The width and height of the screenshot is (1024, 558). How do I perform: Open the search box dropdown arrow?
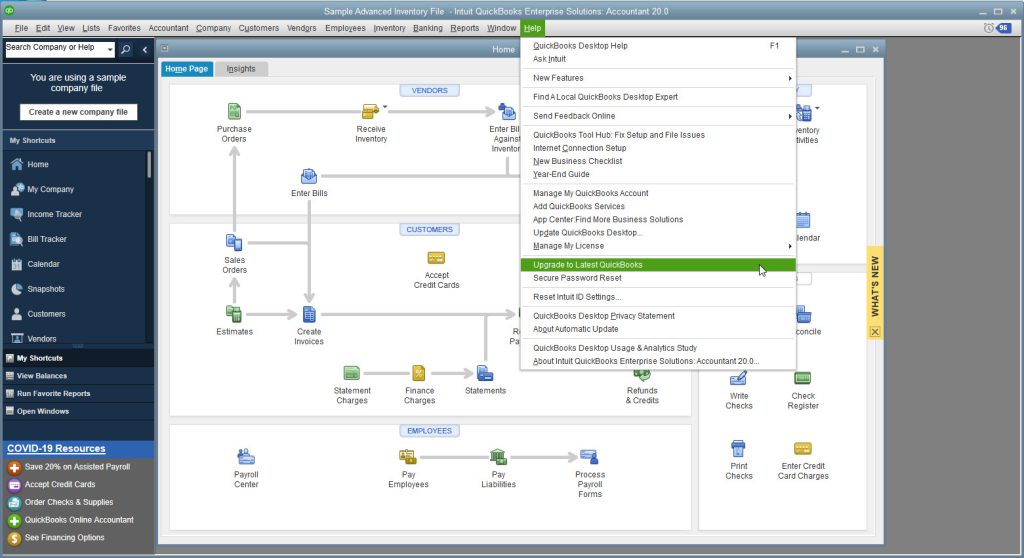tap(110, 49)
